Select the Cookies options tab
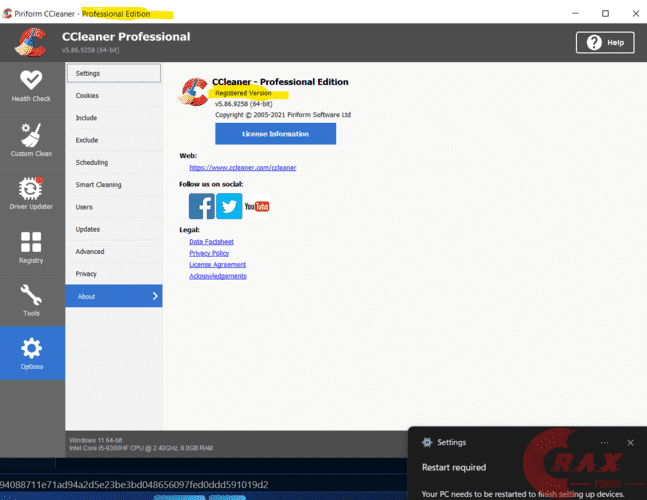647x500 pixels. [x=114, y=95]
